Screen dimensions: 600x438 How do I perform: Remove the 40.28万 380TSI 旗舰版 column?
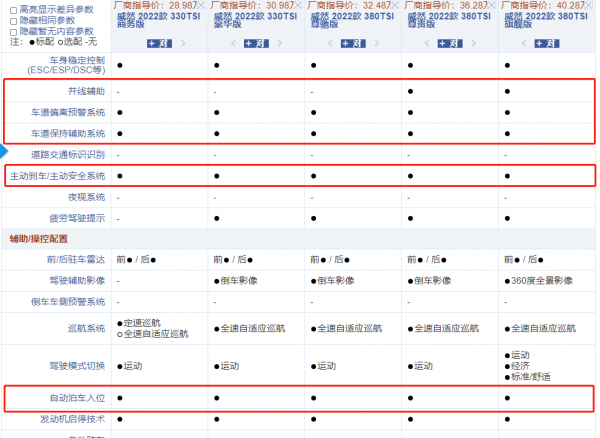[x=589, y=5]
